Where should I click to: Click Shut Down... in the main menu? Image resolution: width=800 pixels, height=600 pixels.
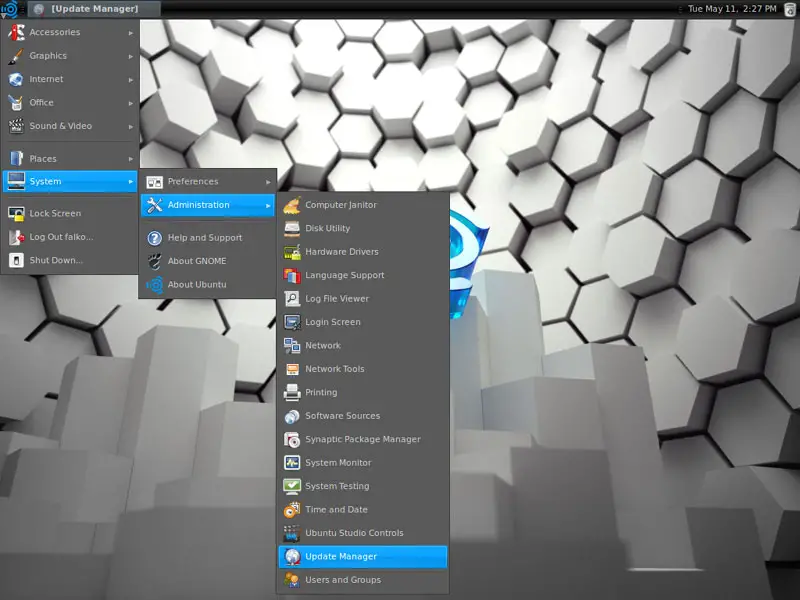[x=56, y=260]
